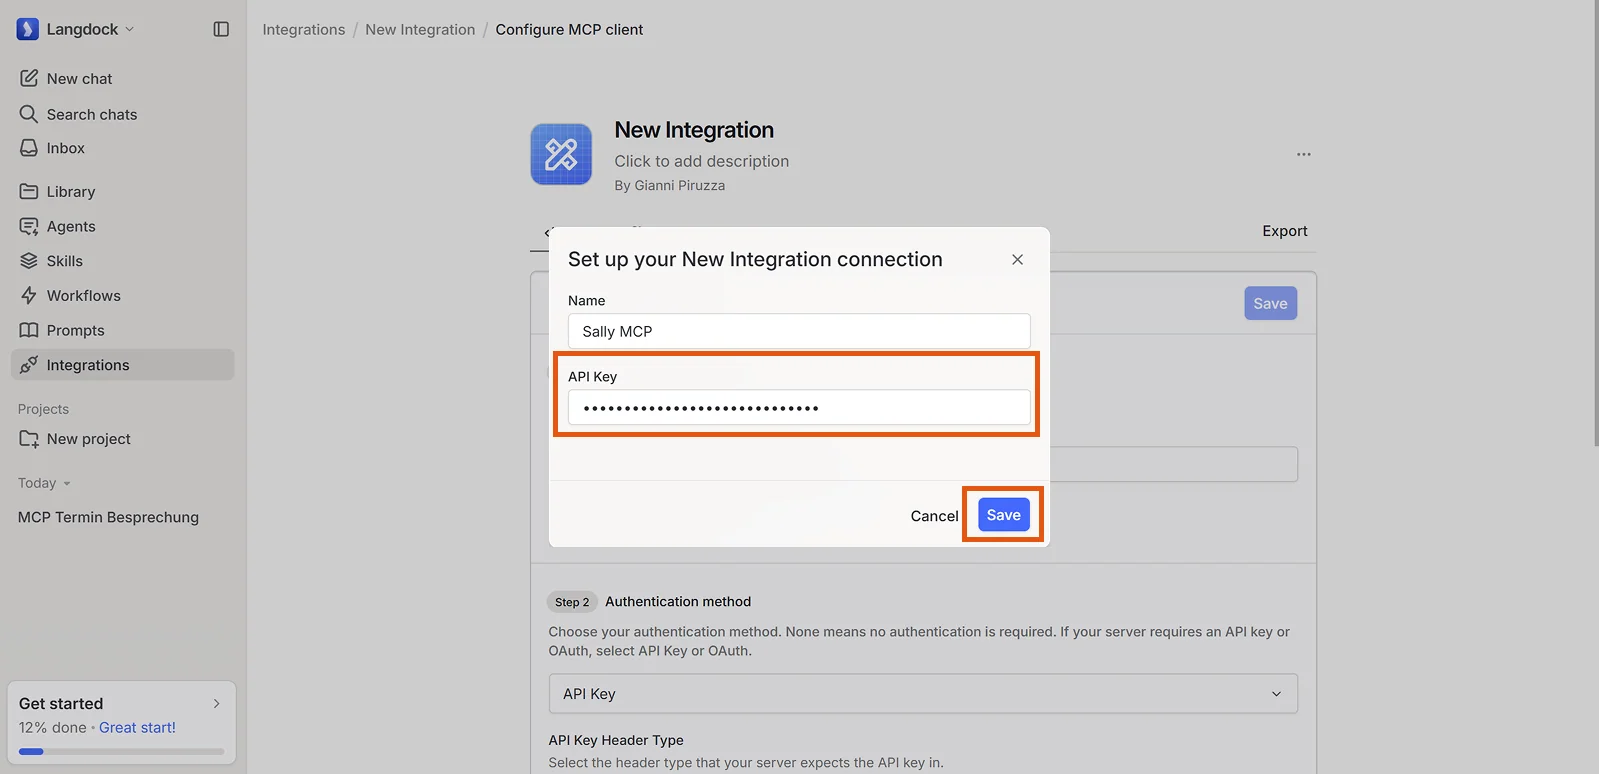1599x774 pixels.
Task: Click the page vertical scrollbar
Action: (x=1596, y=223)
